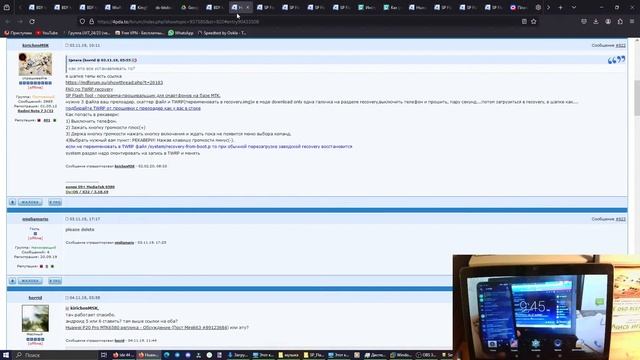Click the webcam overlay video of tablet
This screenshot has width=640, height=360.
546,307
